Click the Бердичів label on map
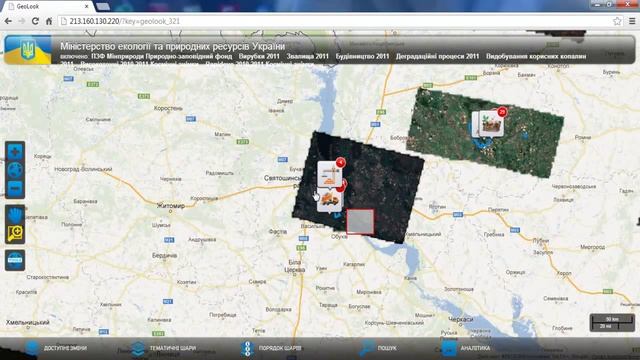The height and width of the screenshot is (360, 640). coord(164,256)
